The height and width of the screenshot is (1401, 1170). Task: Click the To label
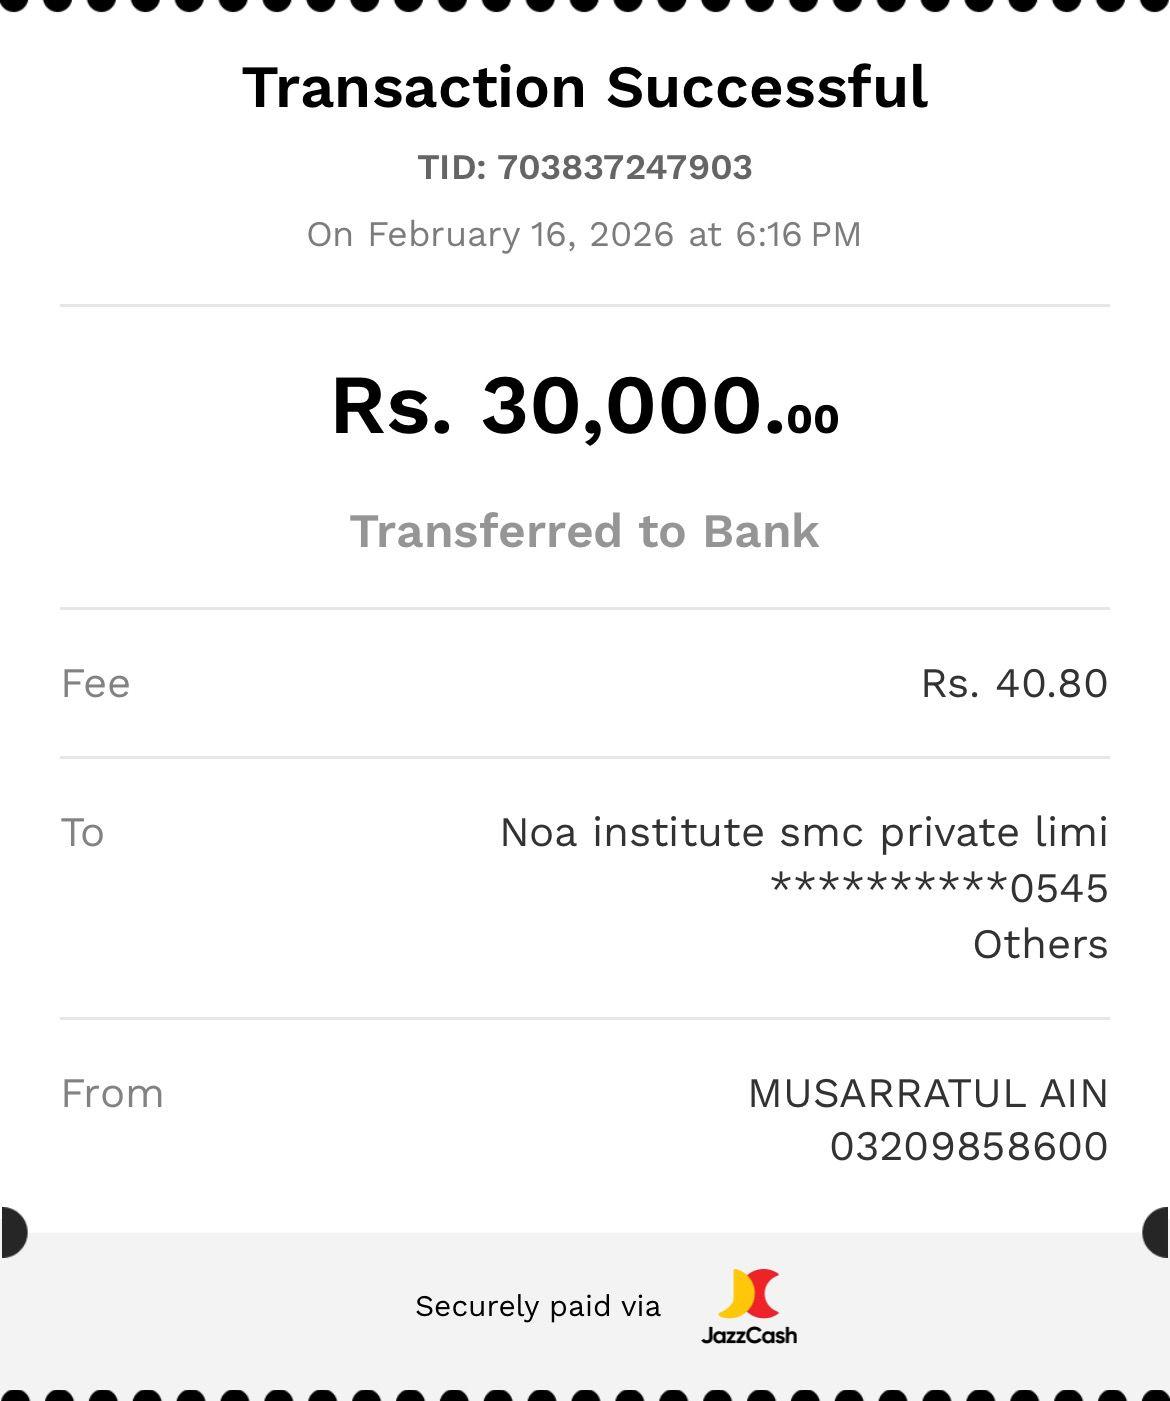83,833
